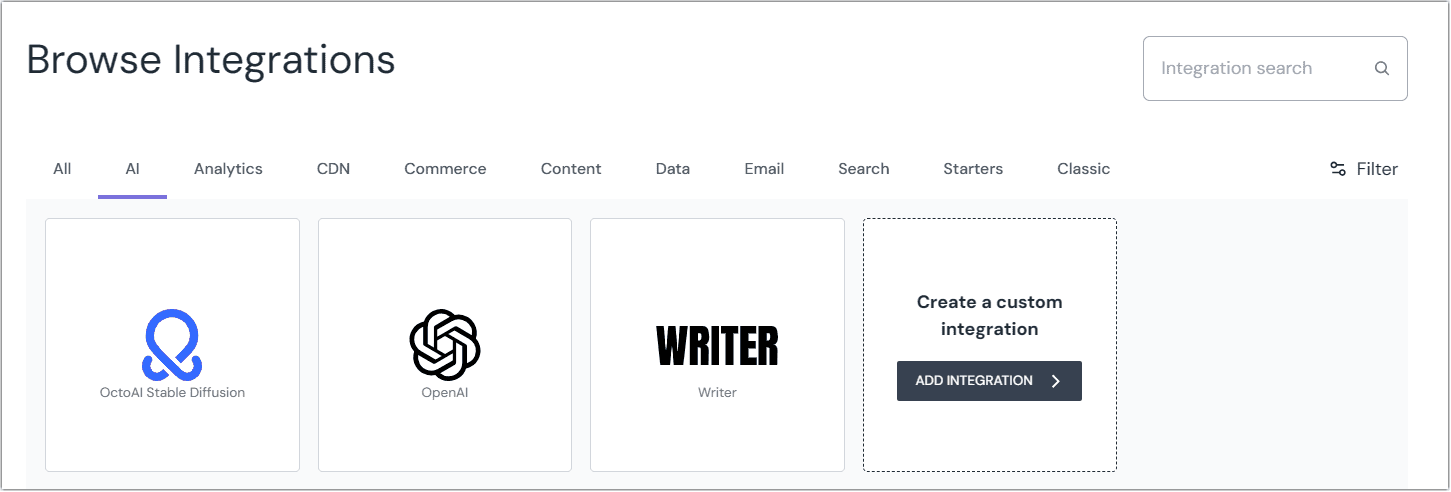The image size is (1451, 492).
Task: Select the Classic tab
Action: click(1083, 169)
